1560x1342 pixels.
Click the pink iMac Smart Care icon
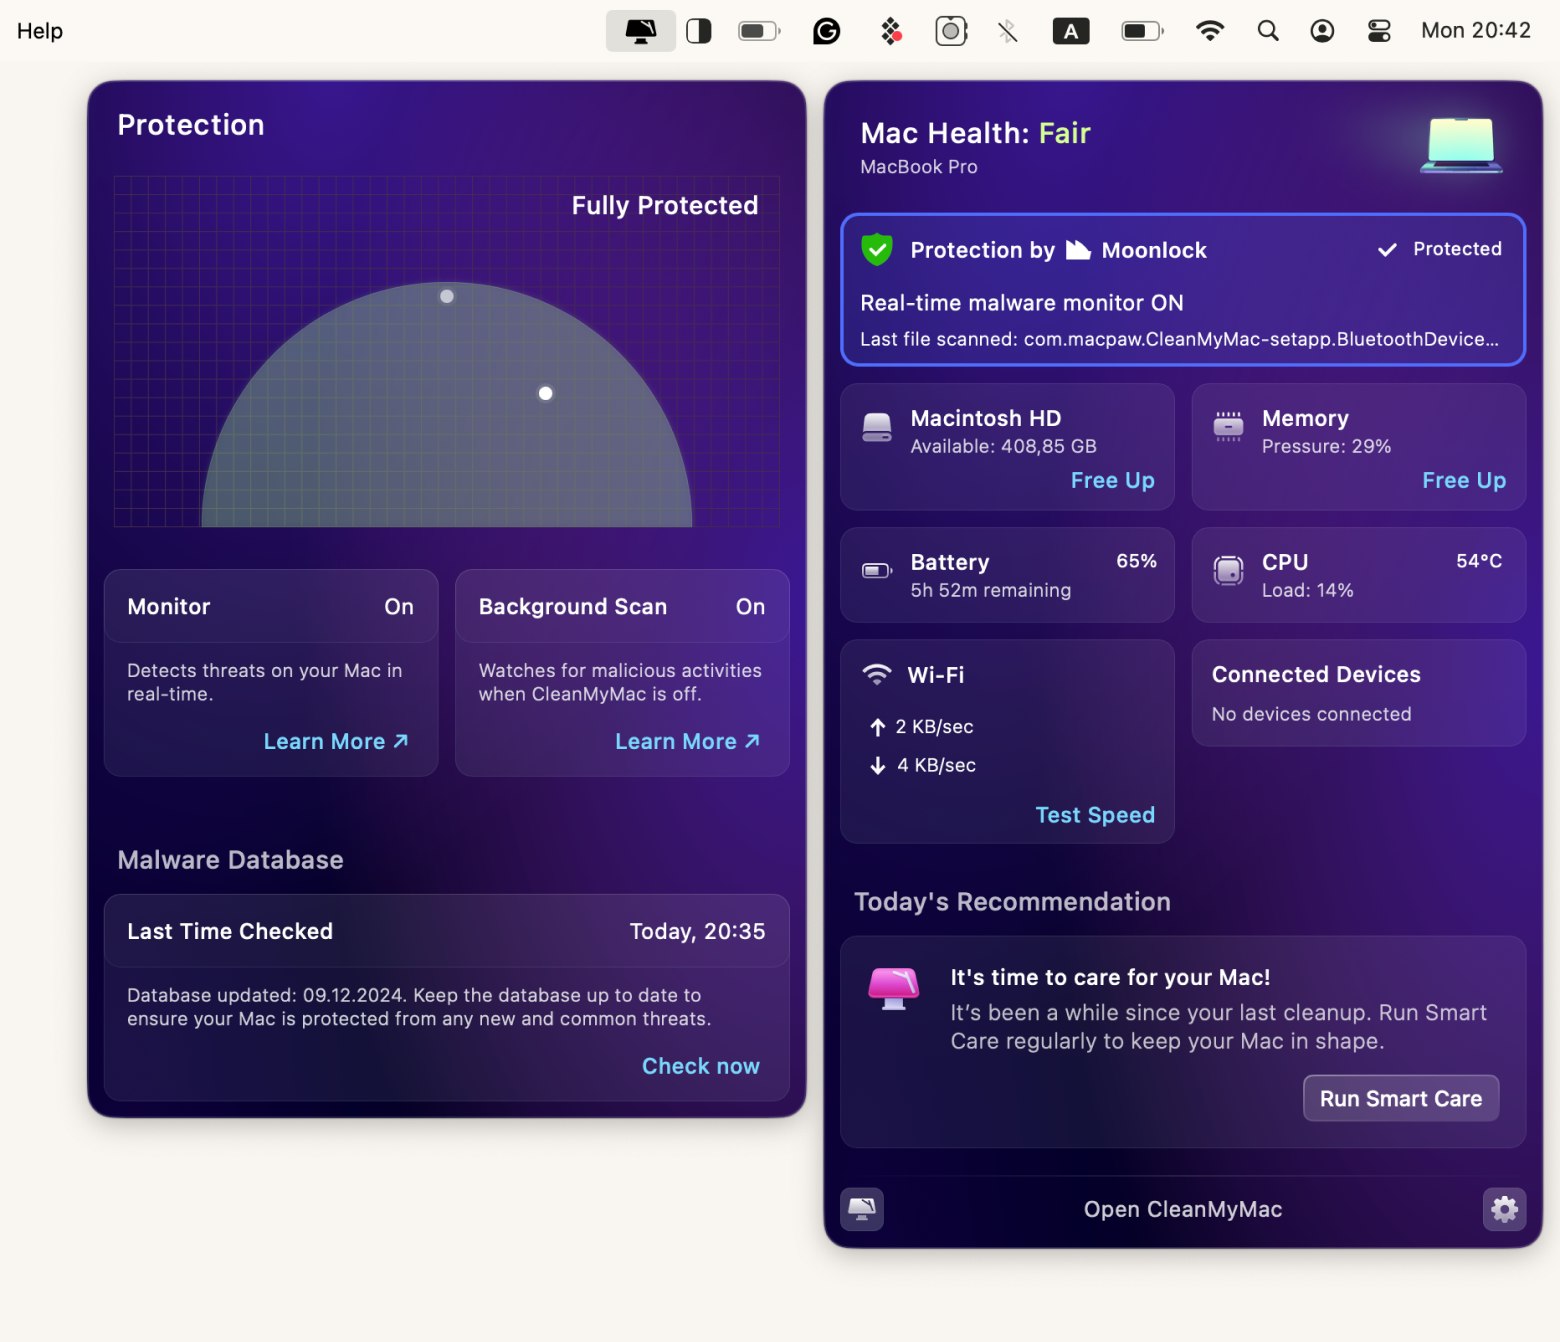pyautogui.click(x=894, y=989)
